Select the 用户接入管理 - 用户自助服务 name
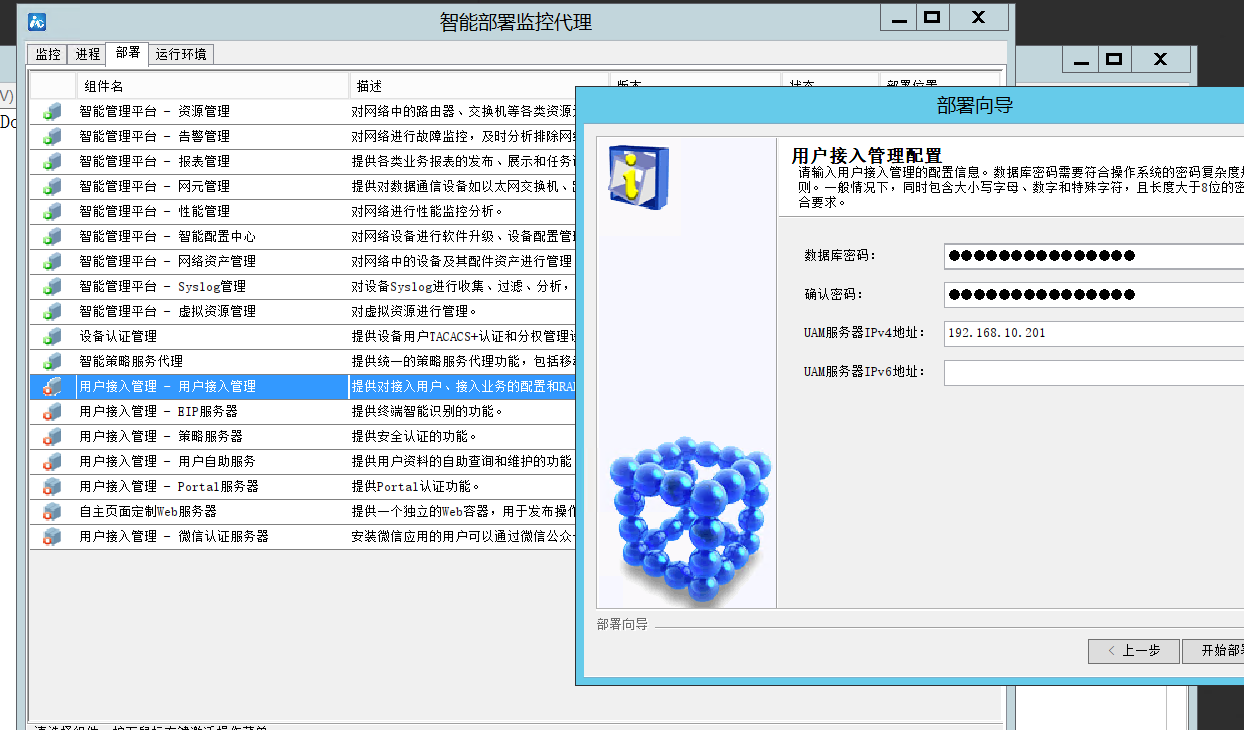The width and height of the screenshot is (1244, 730). 167,461
